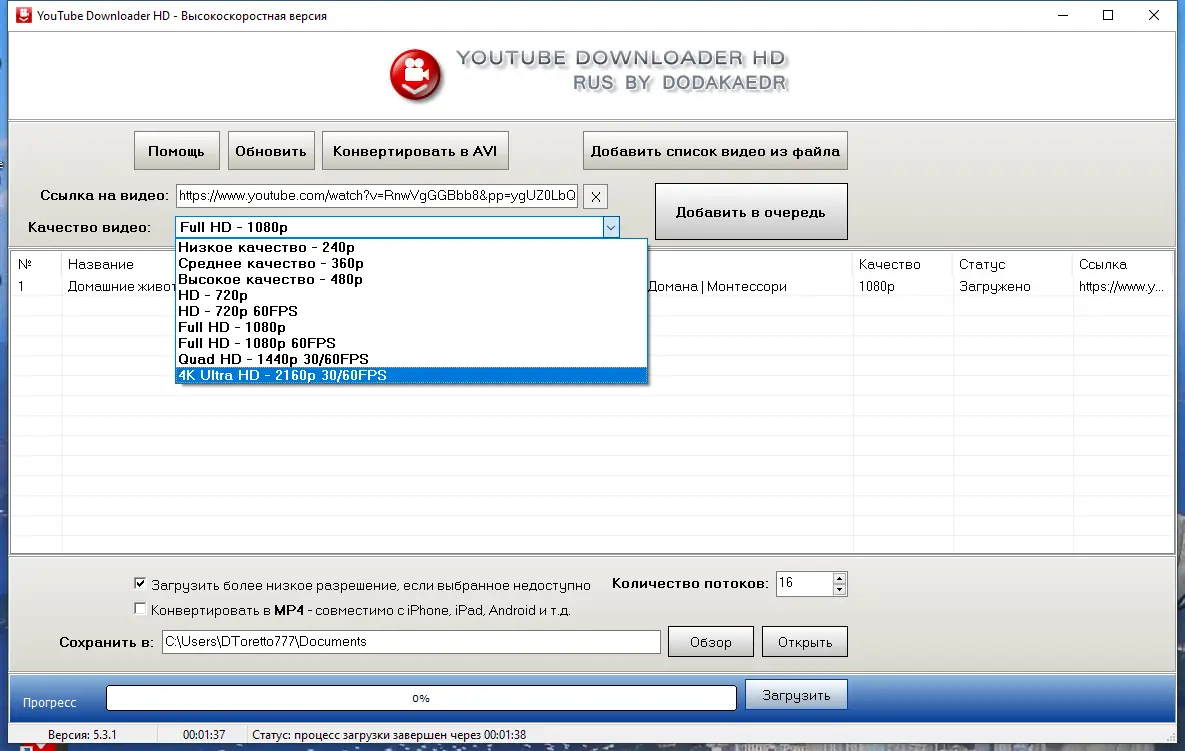
Task: Open the Помощь help button
Action: pos(176,151)
